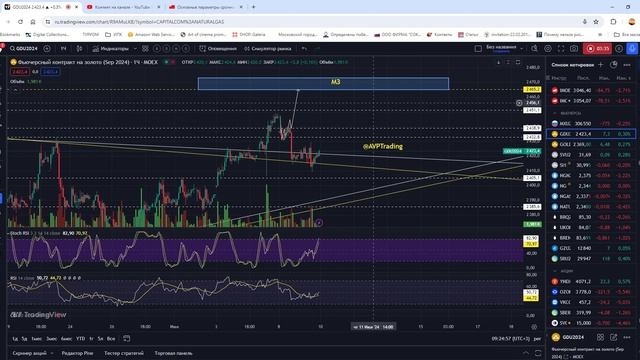The width and height of the screenshot is (640, 360).
Task: Click the compare symbol plus icon
Action: pos(47,49)
